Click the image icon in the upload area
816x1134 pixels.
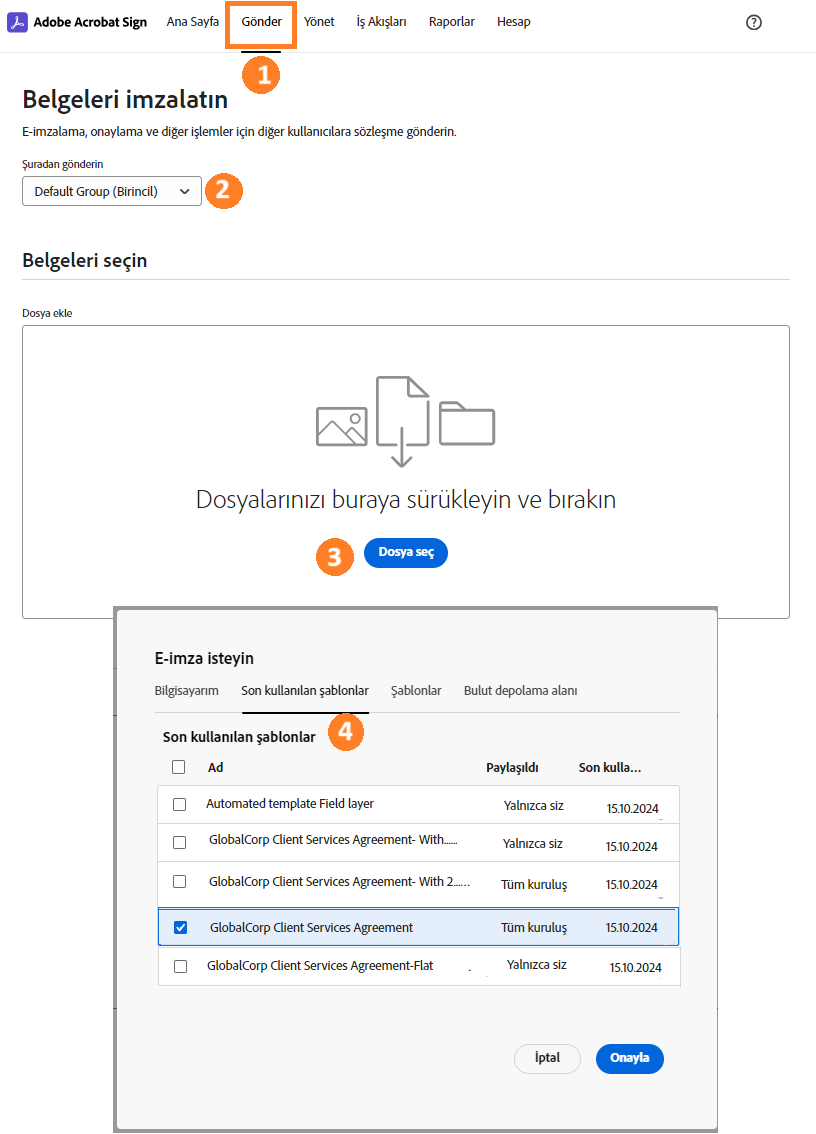[342, 424]
